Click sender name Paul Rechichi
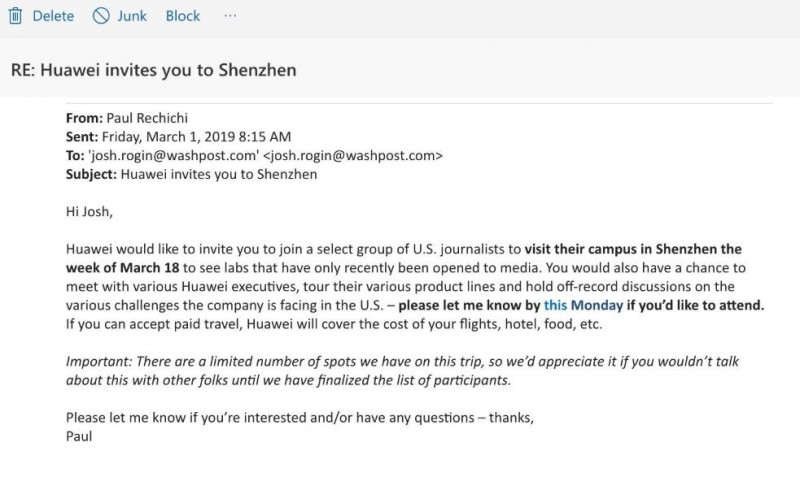The width and height of the screenshot is (800, 503). point(147,118)
